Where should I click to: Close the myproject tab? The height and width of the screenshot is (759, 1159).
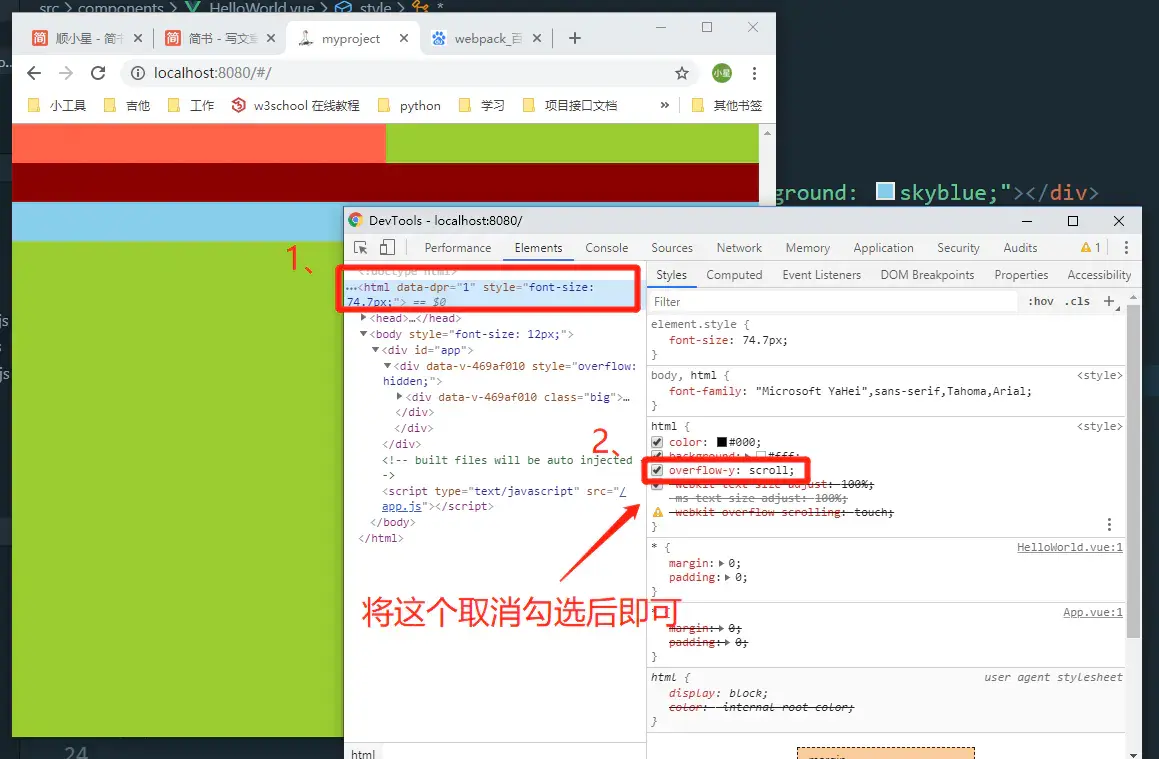(x=404, y=38)
